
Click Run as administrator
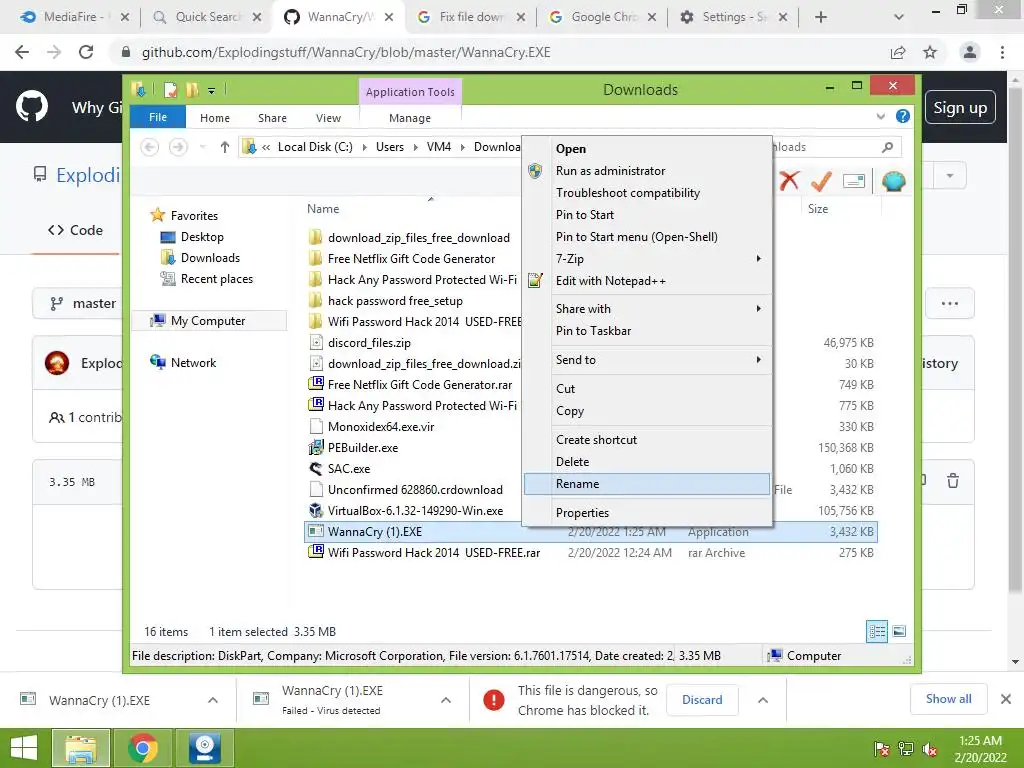[x=647, y=170]
